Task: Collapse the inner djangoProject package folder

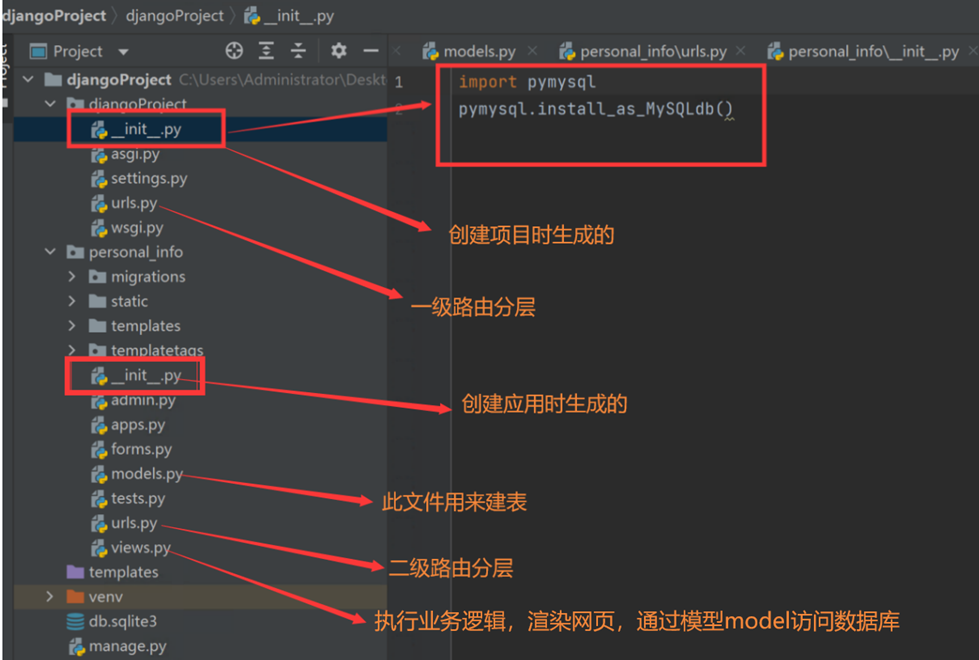Action: pyautogui.click(x=50, y=103)
